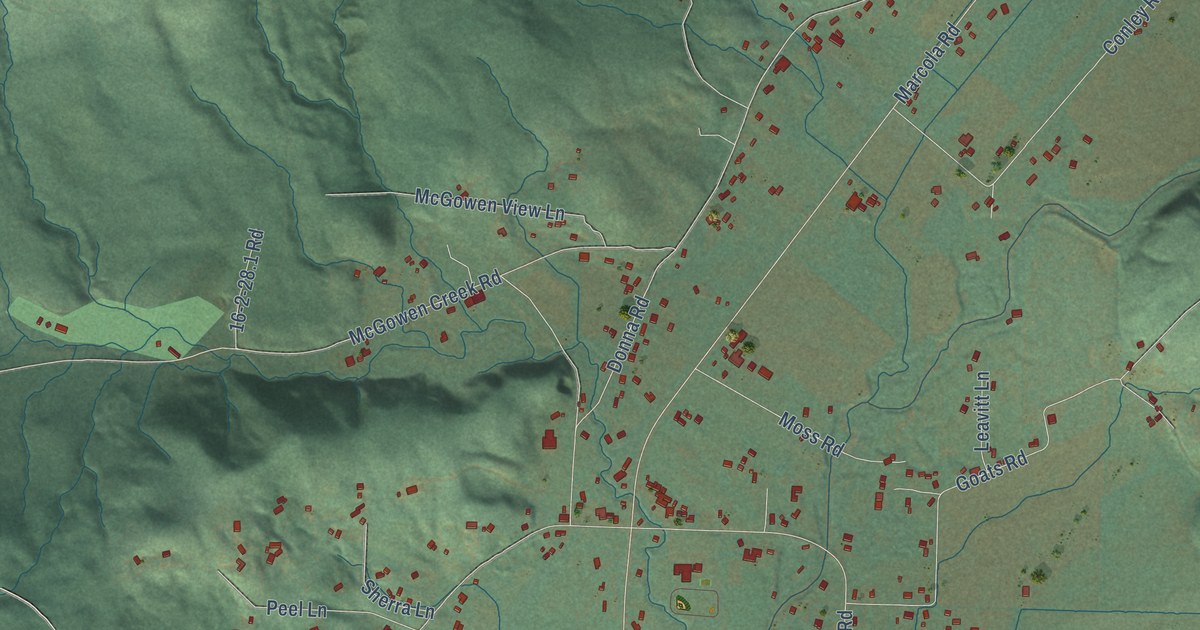Viewport: 1200px width, 630px height.
Task: Click the Conley road label
Action: point(1130,27)
